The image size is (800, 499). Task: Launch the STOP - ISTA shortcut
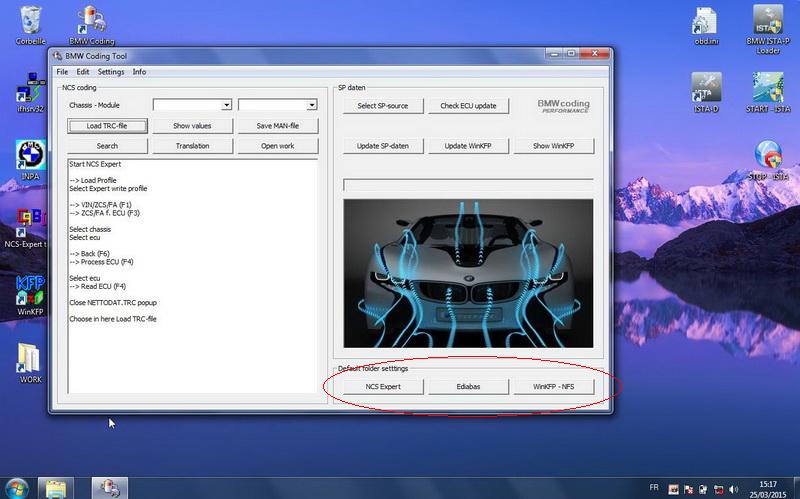tap(768, 160)
